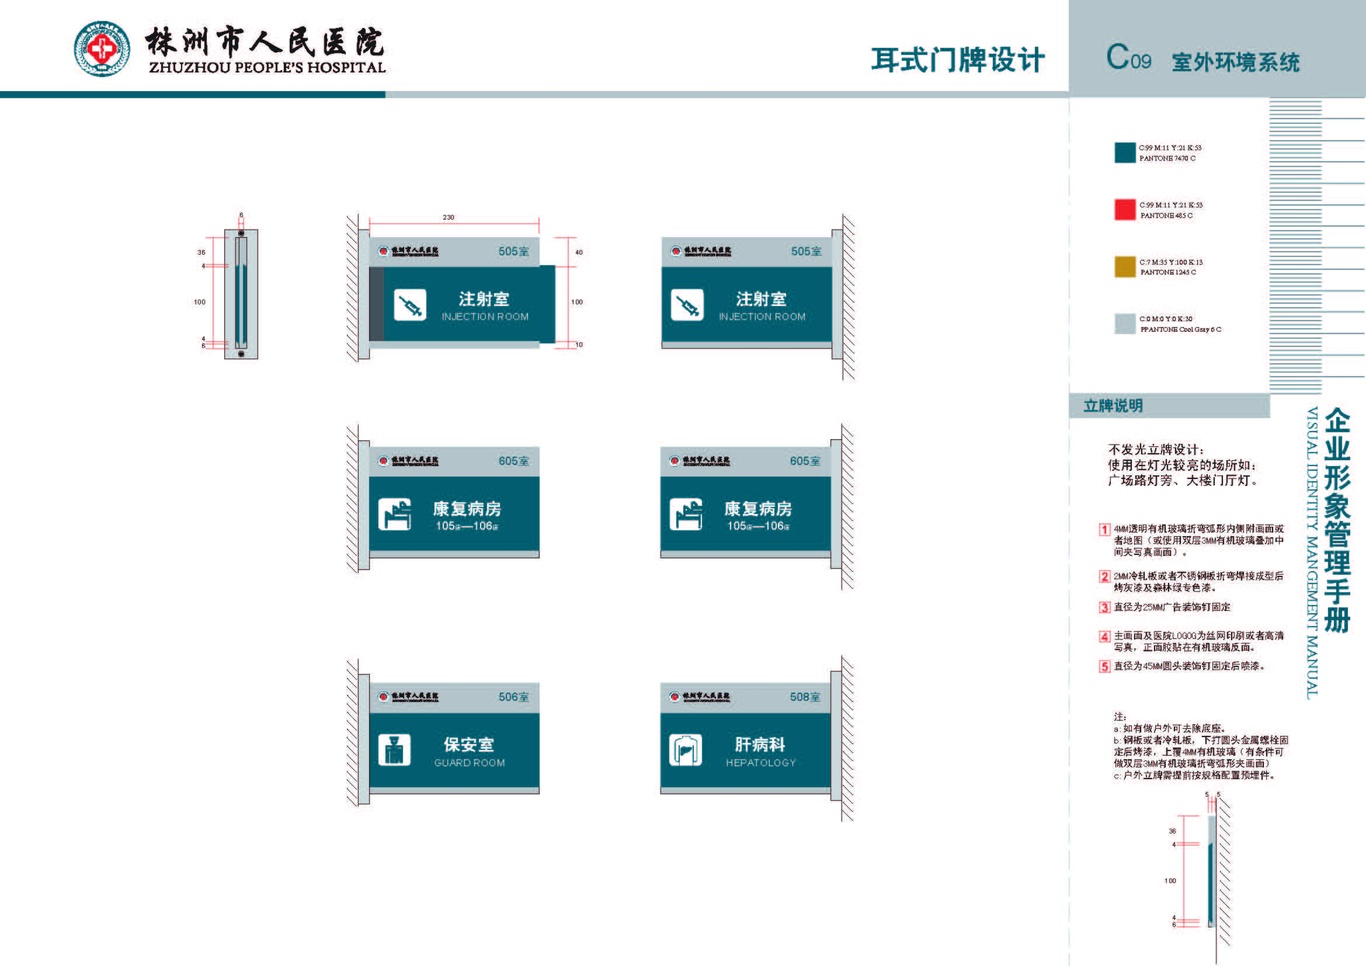Click the HEPATOLOGY English caption
The height and width of the screenshot is (966, 1366).
pyautogui.click(x=761, y=763)
